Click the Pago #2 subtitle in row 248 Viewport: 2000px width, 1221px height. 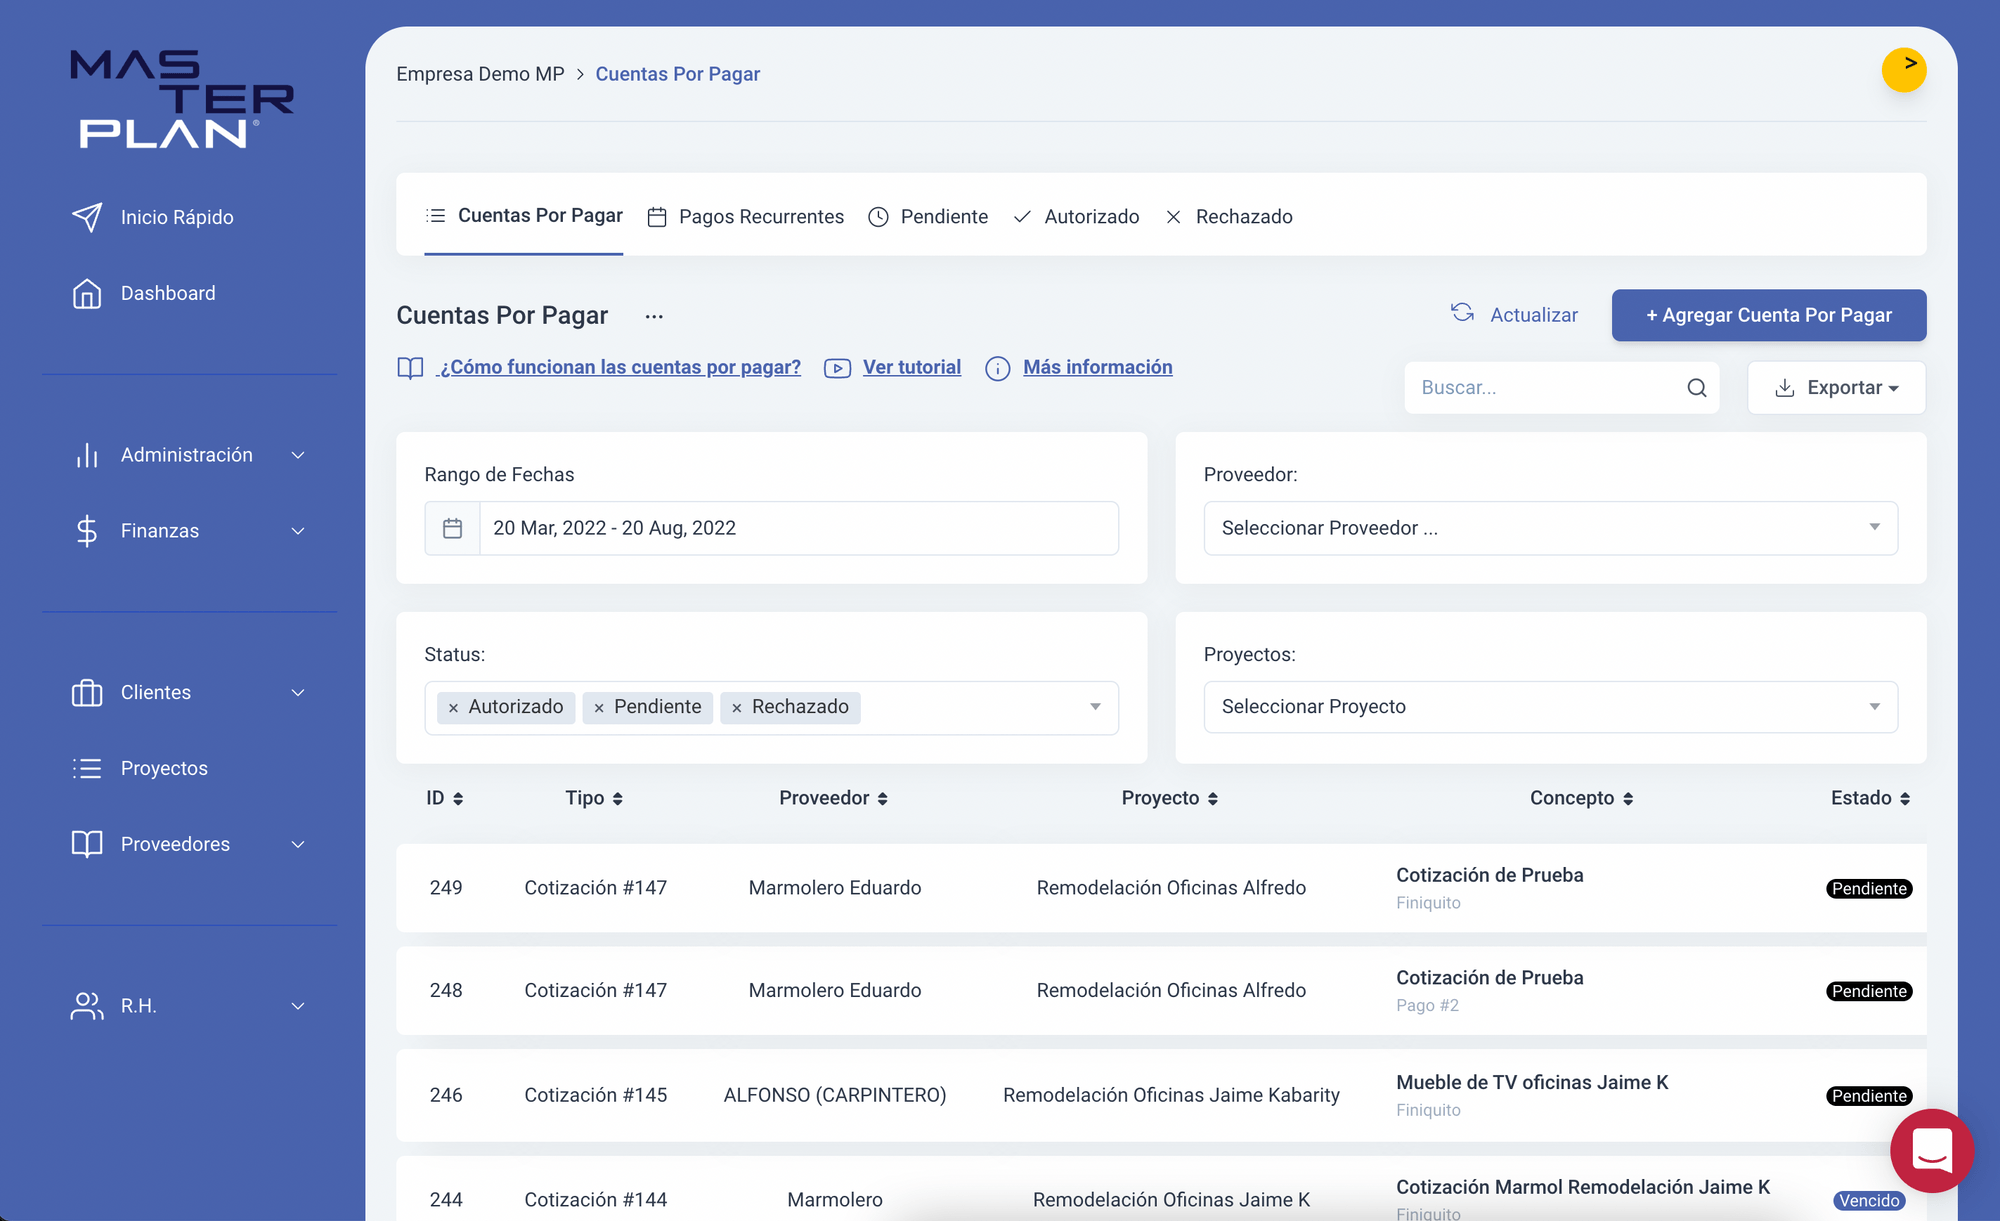tap(1428, 1006)
